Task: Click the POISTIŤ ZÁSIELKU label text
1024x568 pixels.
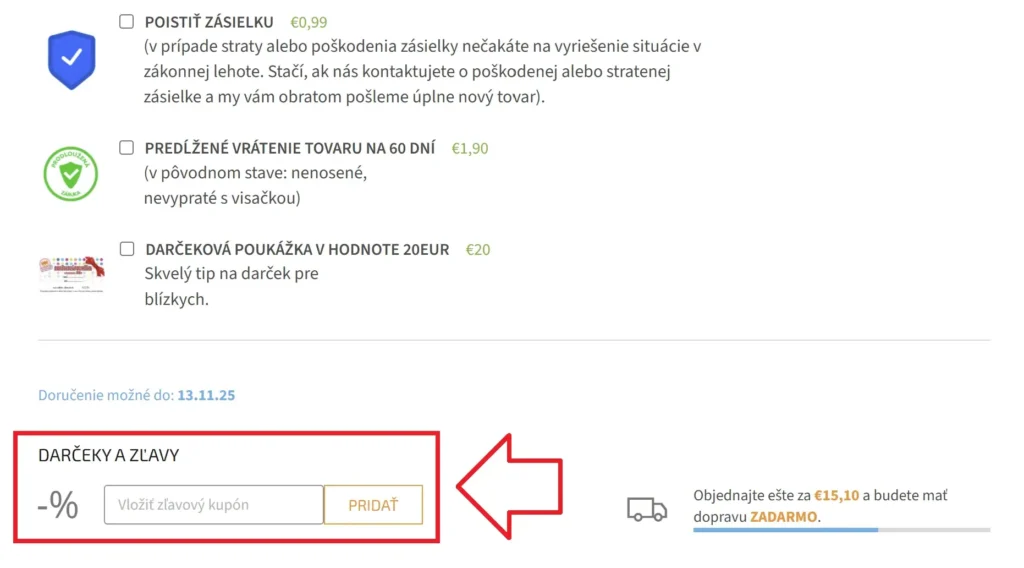Action: pyautogui.click(x=209, y=22)
